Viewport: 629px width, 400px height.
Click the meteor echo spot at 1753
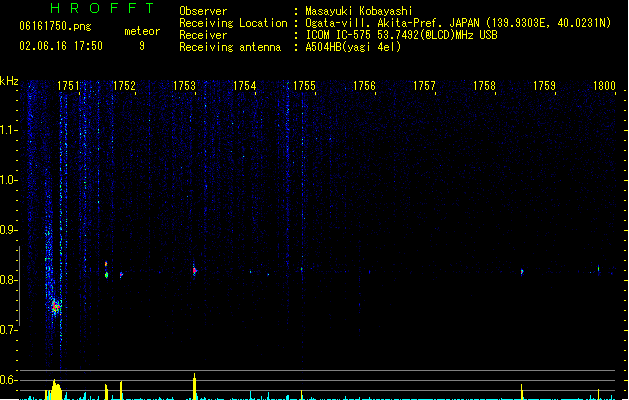(x=195, y=271)
